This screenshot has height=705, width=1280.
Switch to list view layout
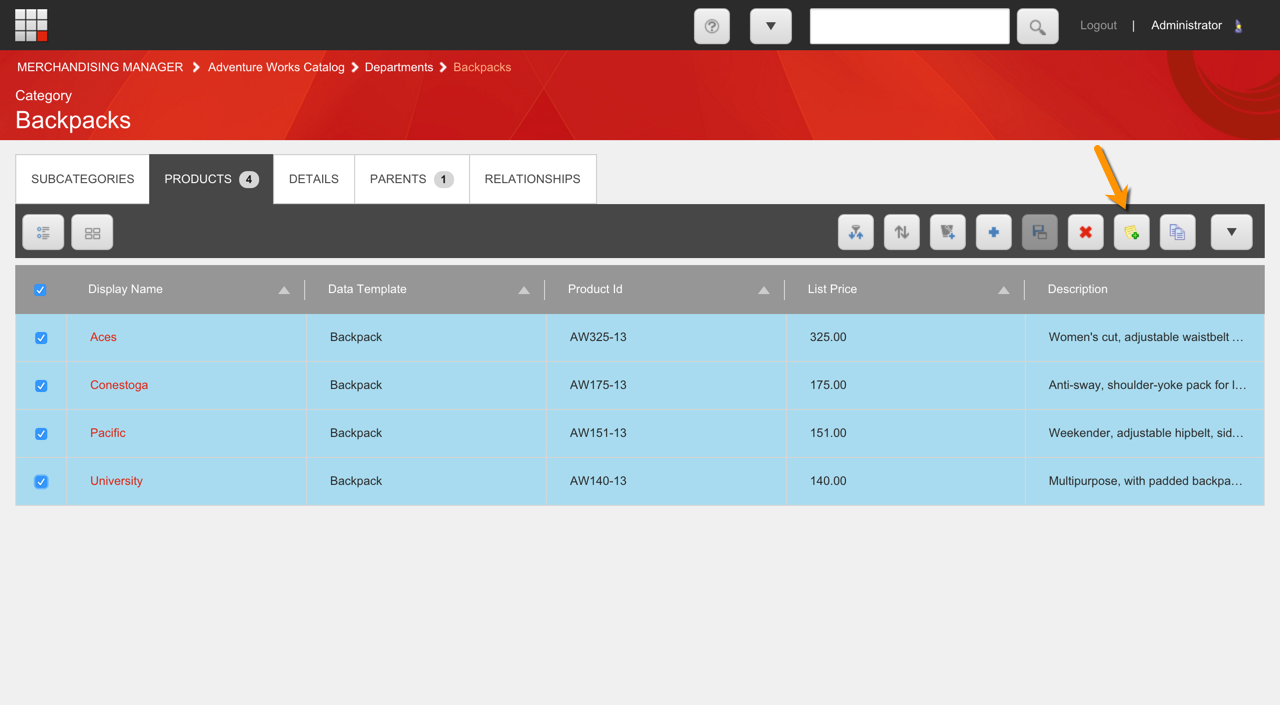43,232
